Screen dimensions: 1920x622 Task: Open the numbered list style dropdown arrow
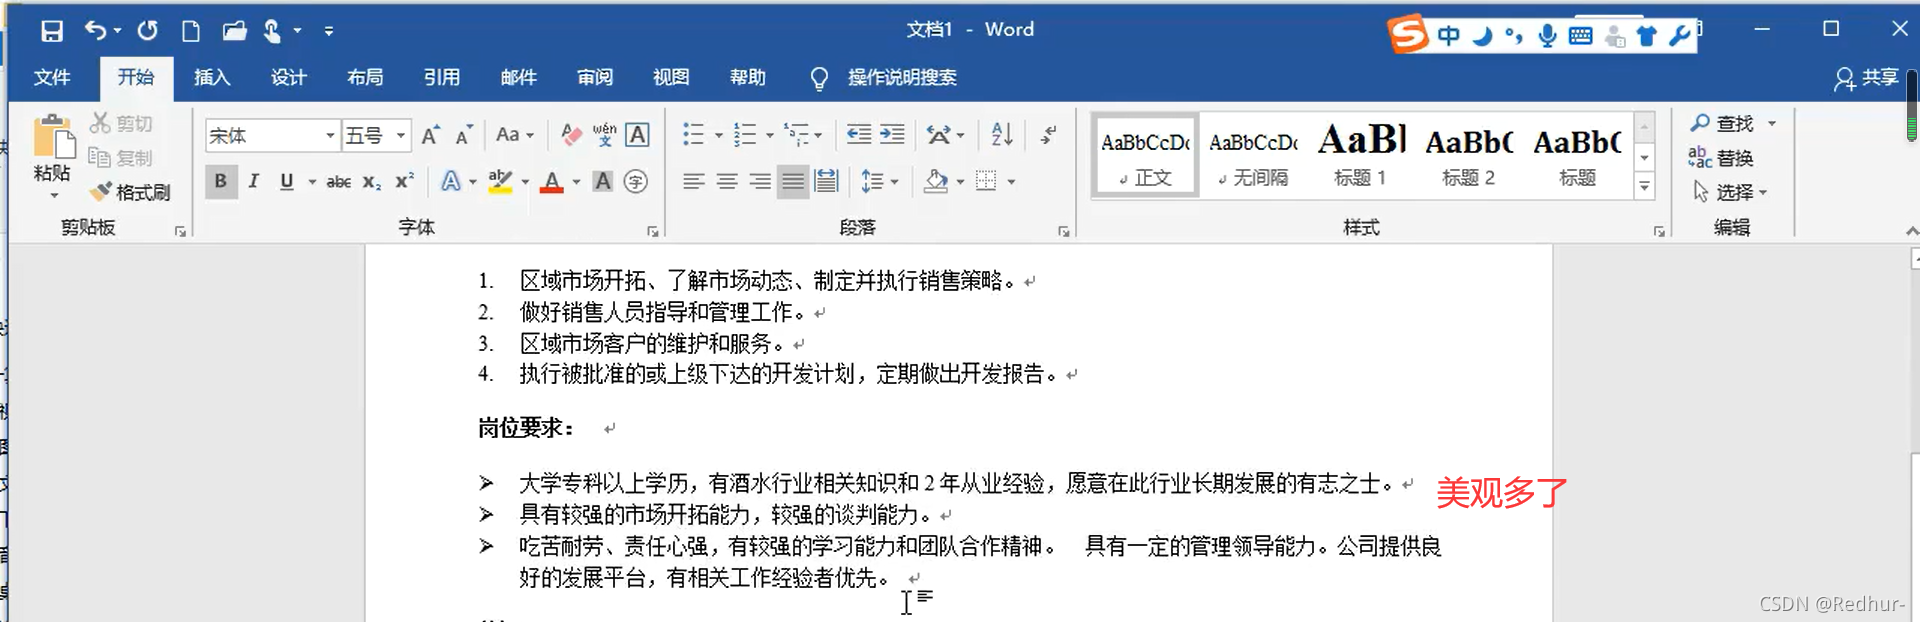click(769, 135)
